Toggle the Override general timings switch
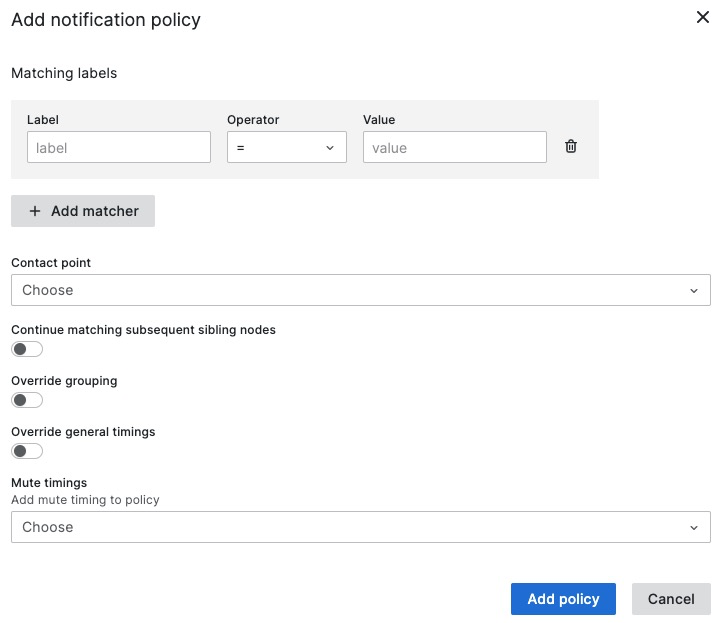The image size is (718, 623). pos(27,451)
